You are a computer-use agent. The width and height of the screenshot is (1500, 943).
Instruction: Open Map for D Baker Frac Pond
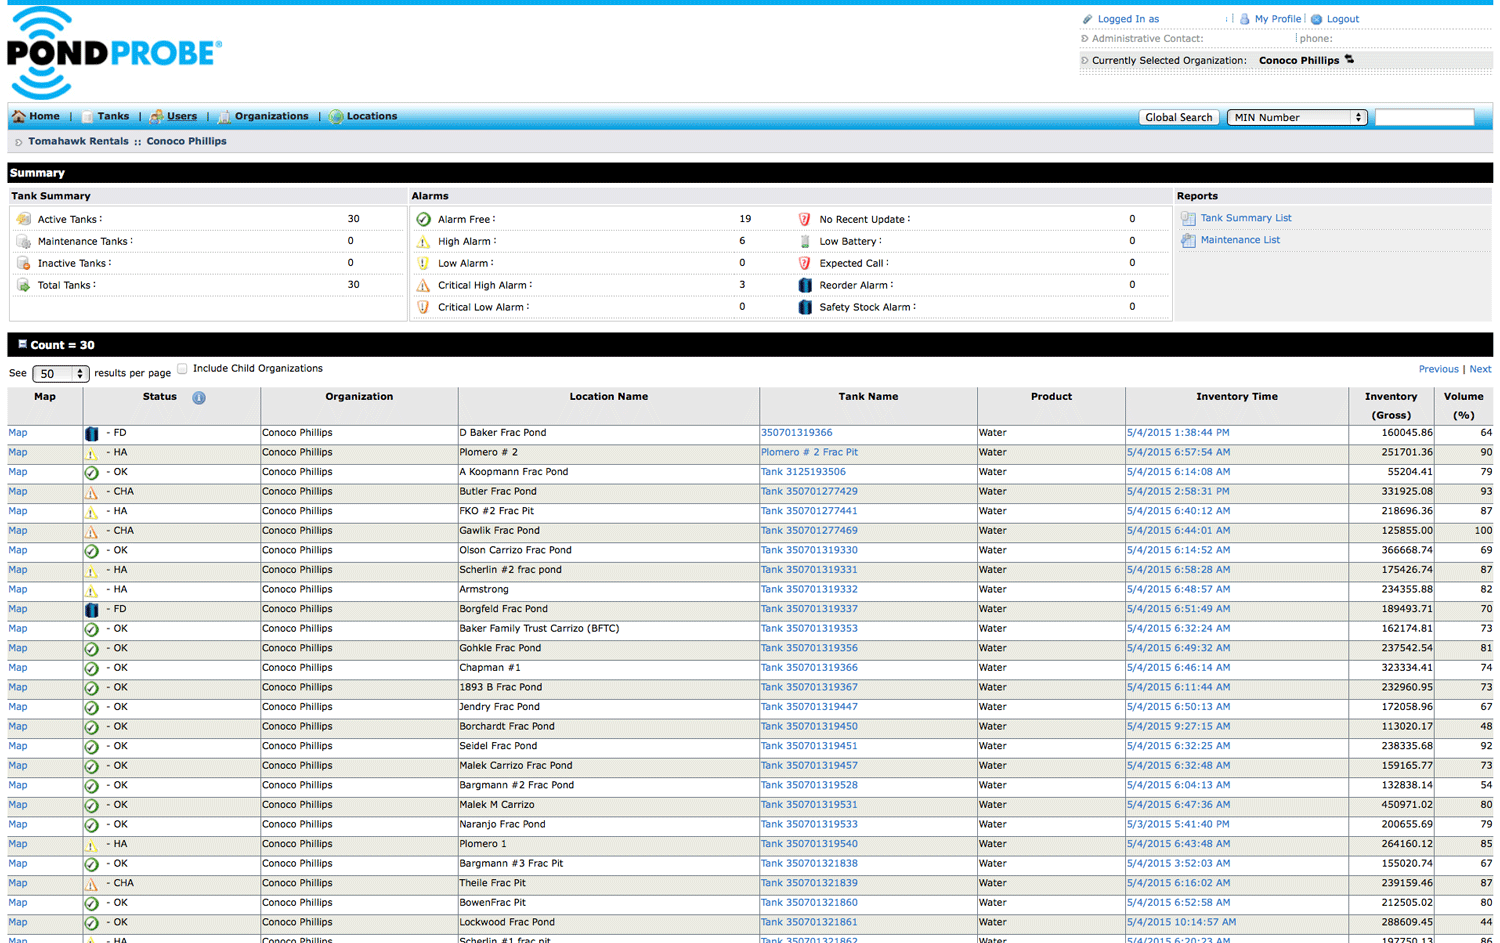18,433
